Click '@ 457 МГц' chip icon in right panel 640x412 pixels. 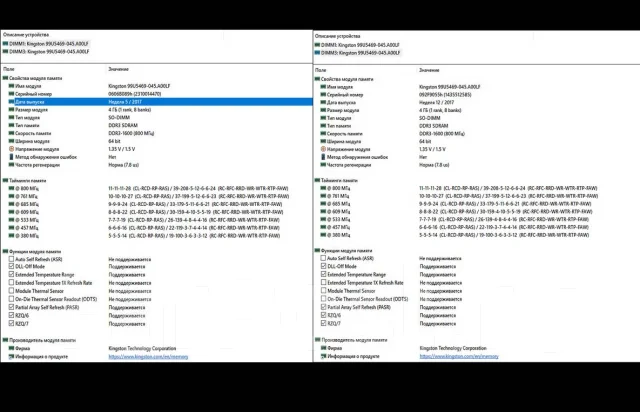tap(323, 227)
